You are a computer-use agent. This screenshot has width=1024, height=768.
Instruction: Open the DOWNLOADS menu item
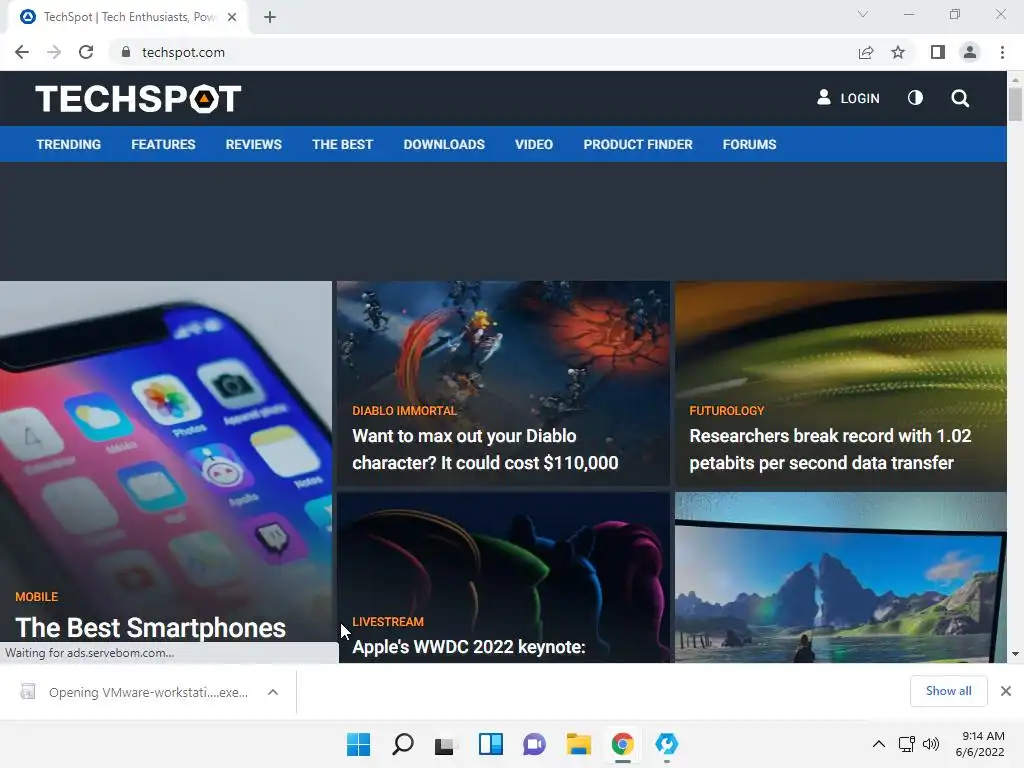444,144
